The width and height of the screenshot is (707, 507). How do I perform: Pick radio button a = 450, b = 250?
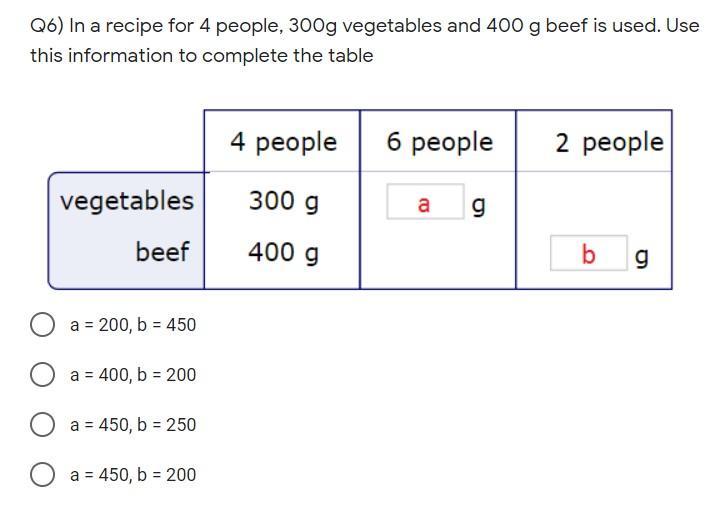(42, 424)
